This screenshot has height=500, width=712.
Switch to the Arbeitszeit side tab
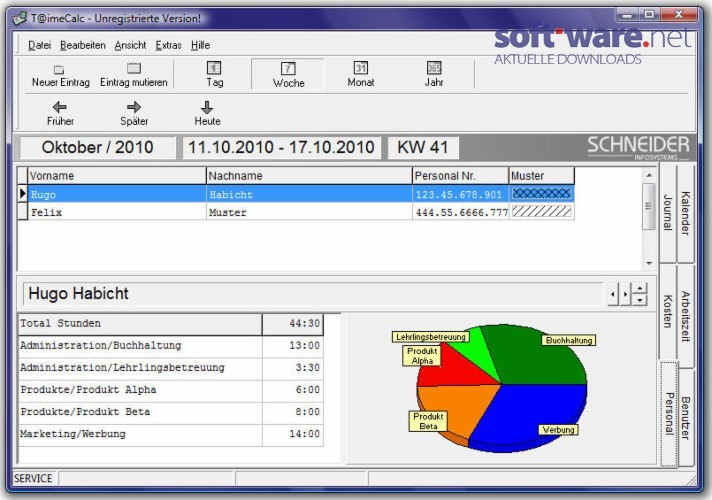tap(685, 316)
